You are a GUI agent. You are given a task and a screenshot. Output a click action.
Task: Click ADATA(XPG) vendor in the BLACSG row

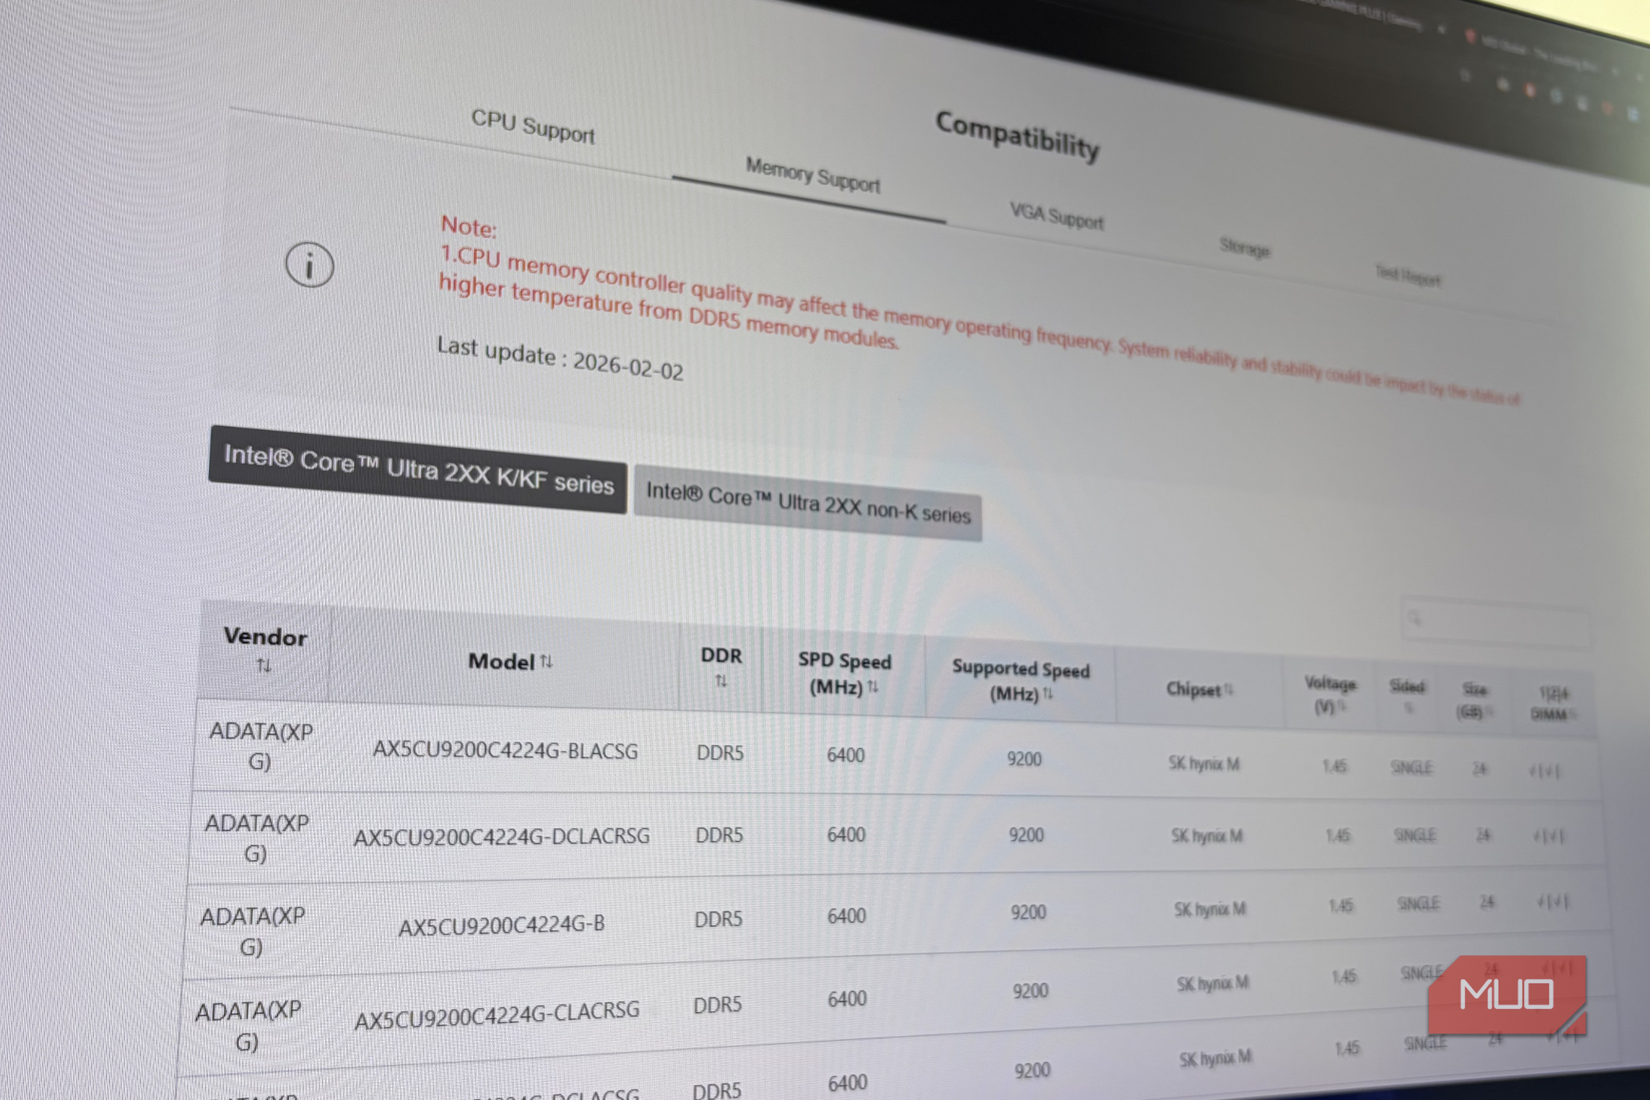click(x=261, y=746)
